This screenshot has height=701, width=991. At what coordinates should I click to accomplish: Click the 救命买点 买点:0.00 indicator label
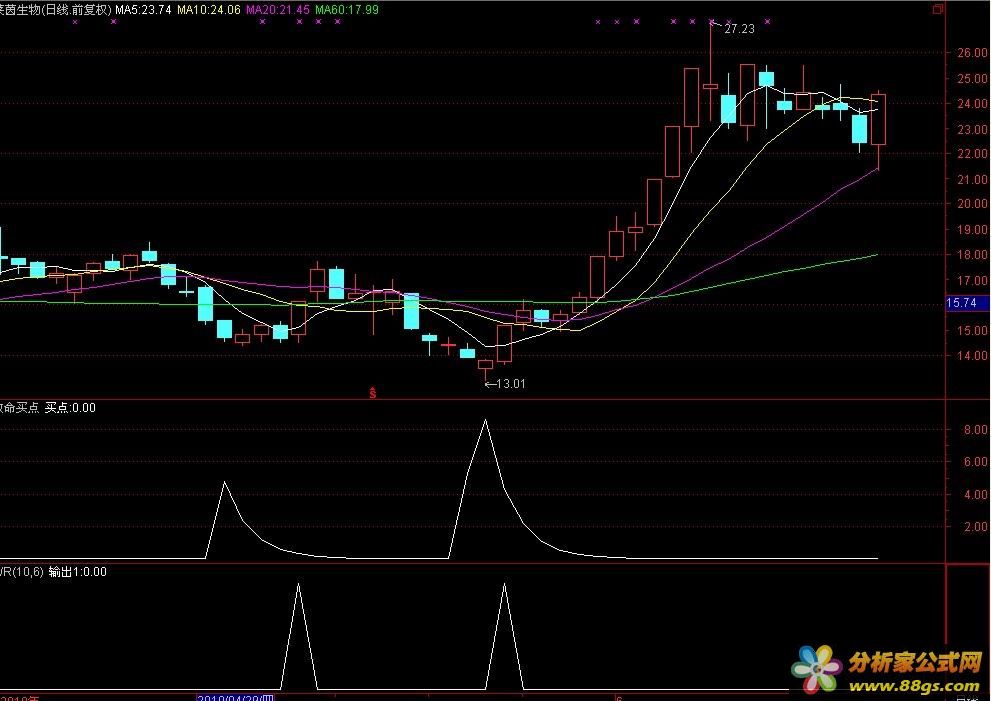[x=48, y=408]
